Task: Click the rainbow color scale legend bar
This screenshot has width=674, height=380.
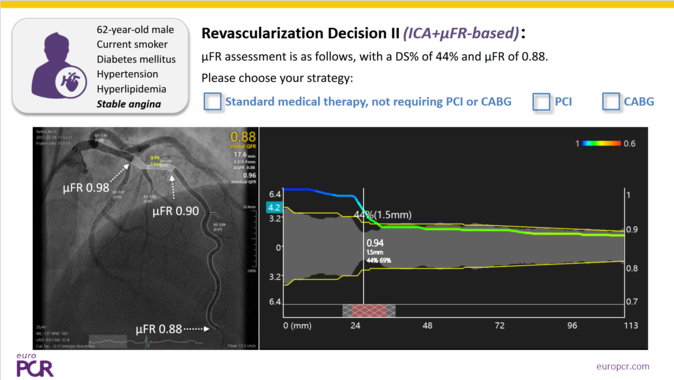Action: pos(601,144)
